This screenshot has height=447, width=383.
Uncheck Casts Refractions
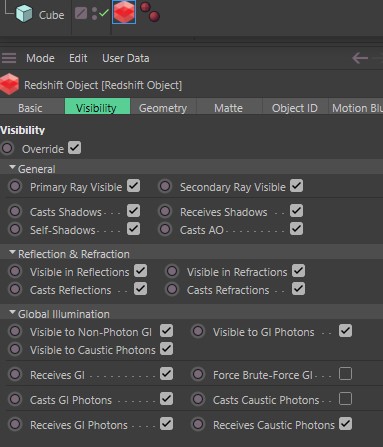[x=299, y=289]
